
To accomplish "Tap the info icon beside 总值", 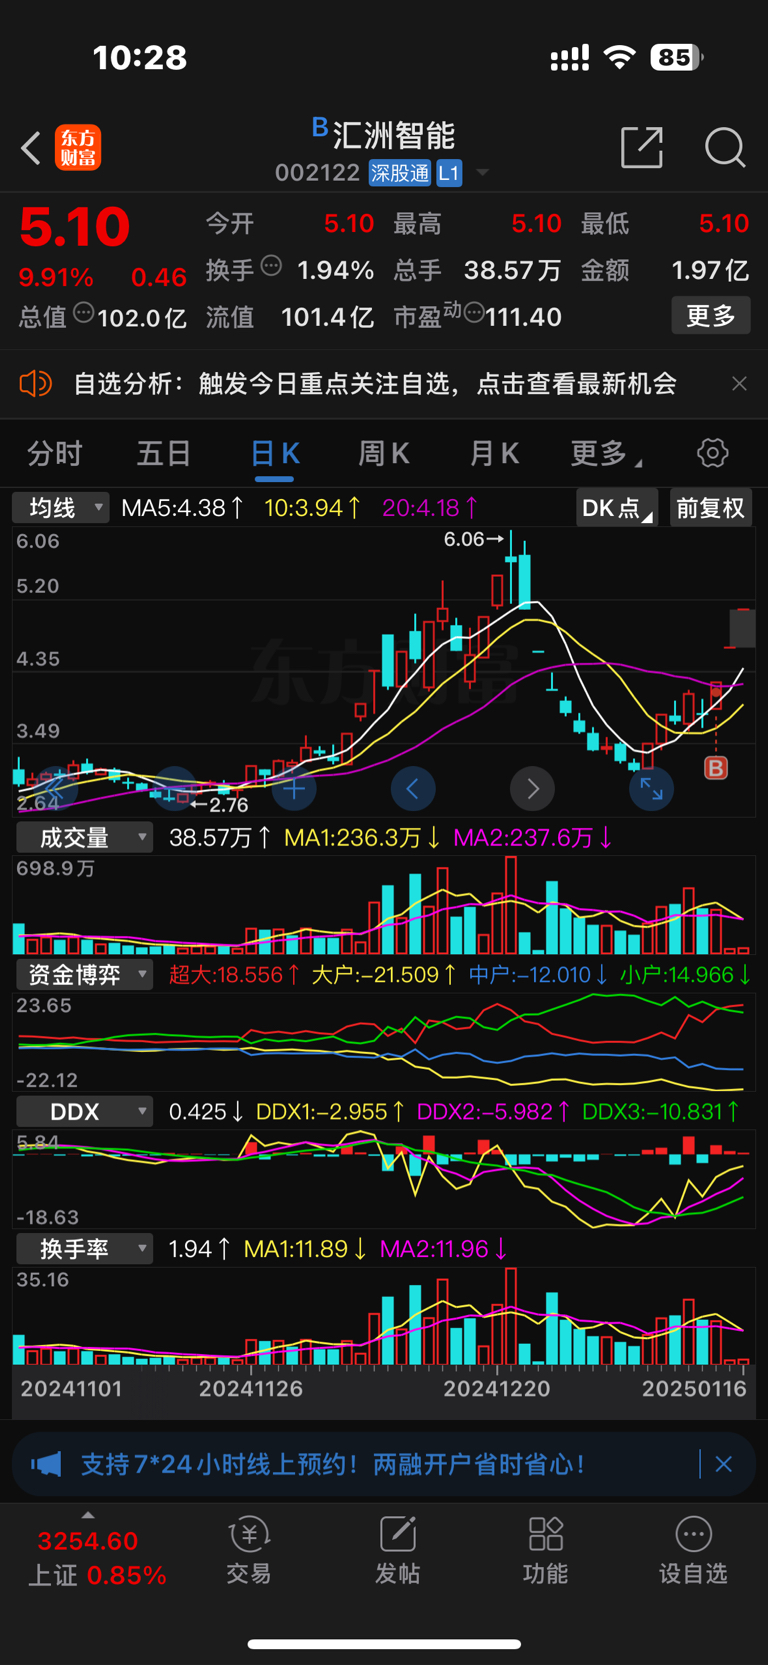I will point(83,313).
